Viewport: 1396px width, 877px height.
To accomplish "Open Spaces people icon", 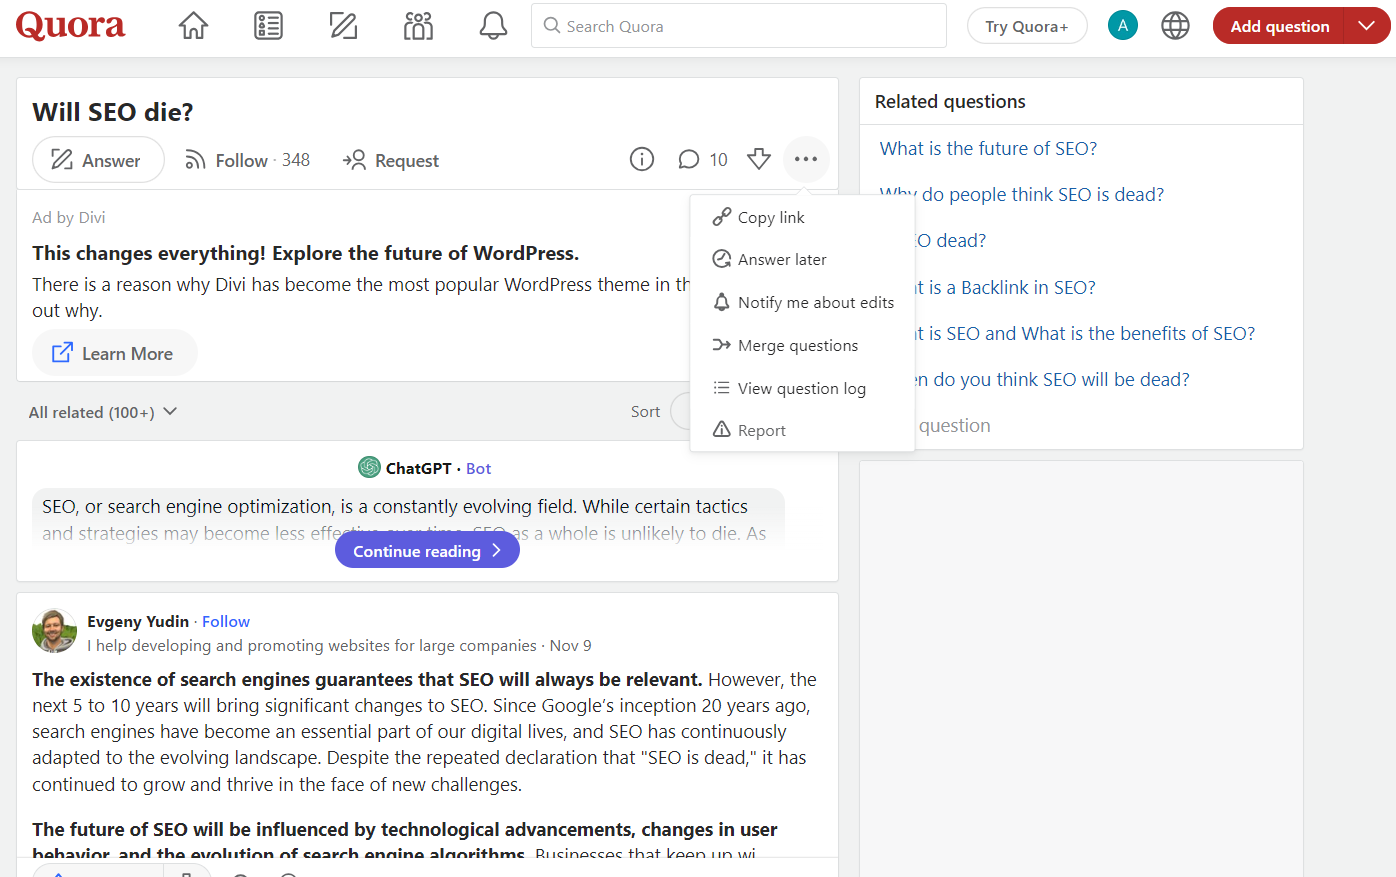I will [x=418, y=26].
